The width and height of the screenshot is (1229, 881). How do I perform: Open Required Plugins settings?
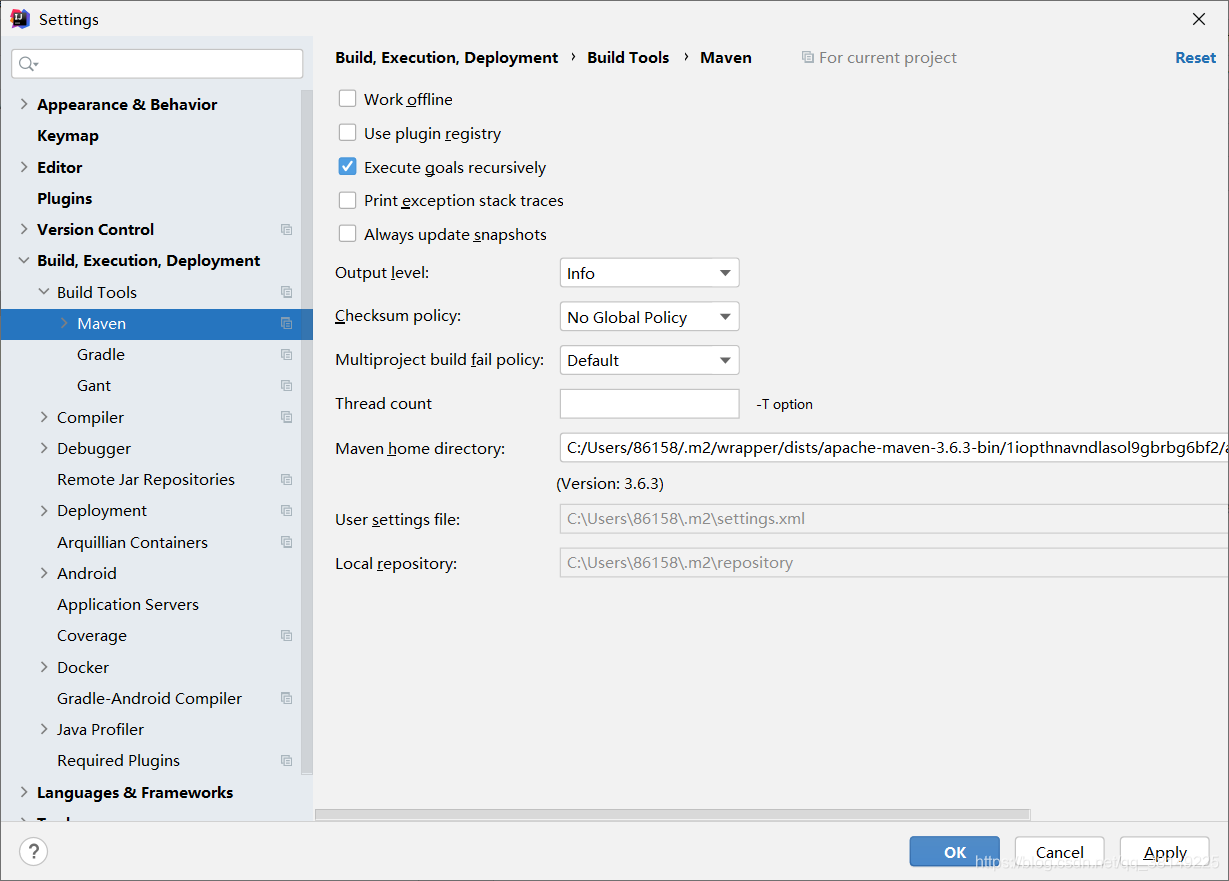pyautogui.click(x=119, y=760)
